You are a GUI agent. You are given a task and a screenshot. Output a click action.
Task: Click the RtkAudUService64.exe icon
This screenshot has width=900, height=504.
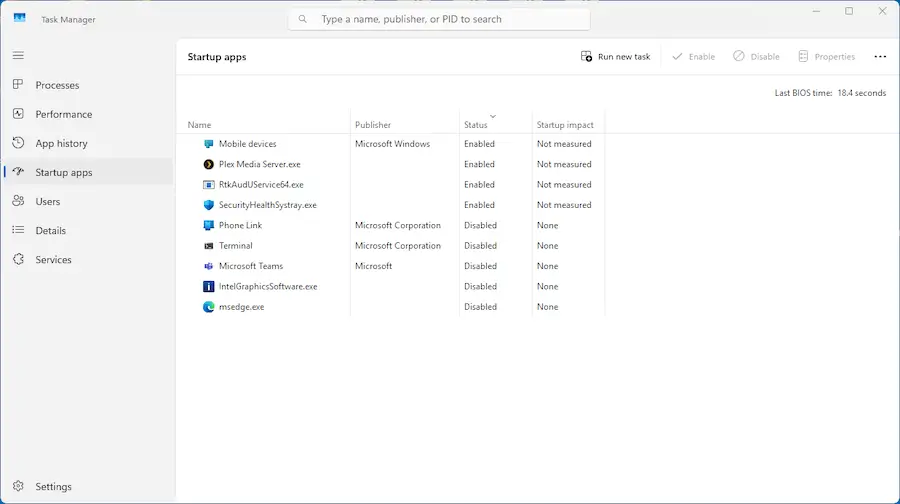tap(208, 184)
